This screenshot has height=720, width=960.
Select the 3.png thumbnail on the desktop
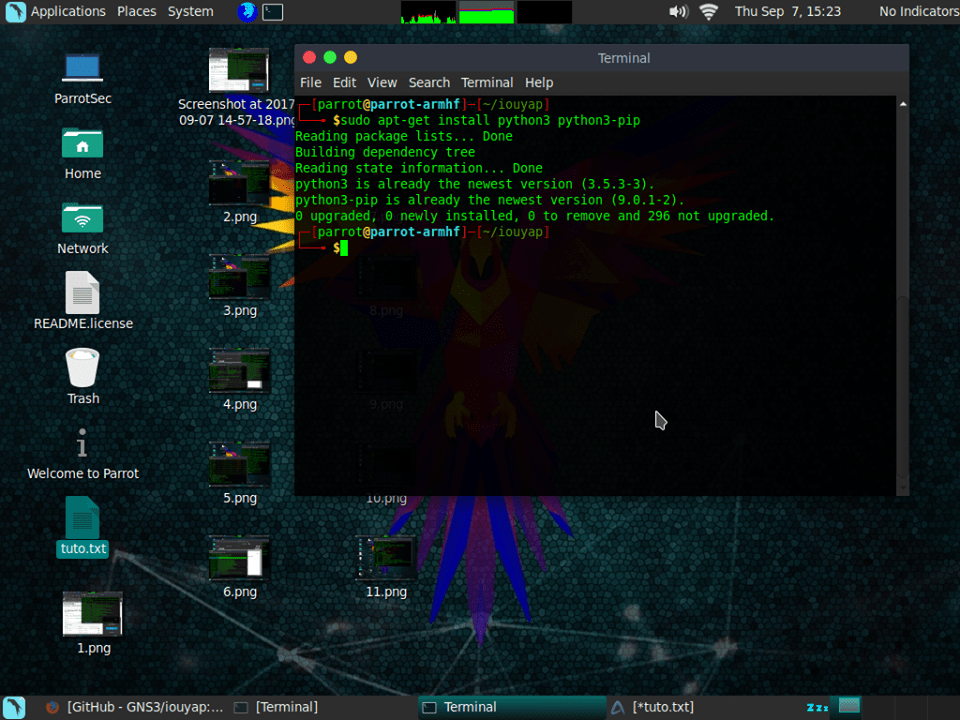239,276
